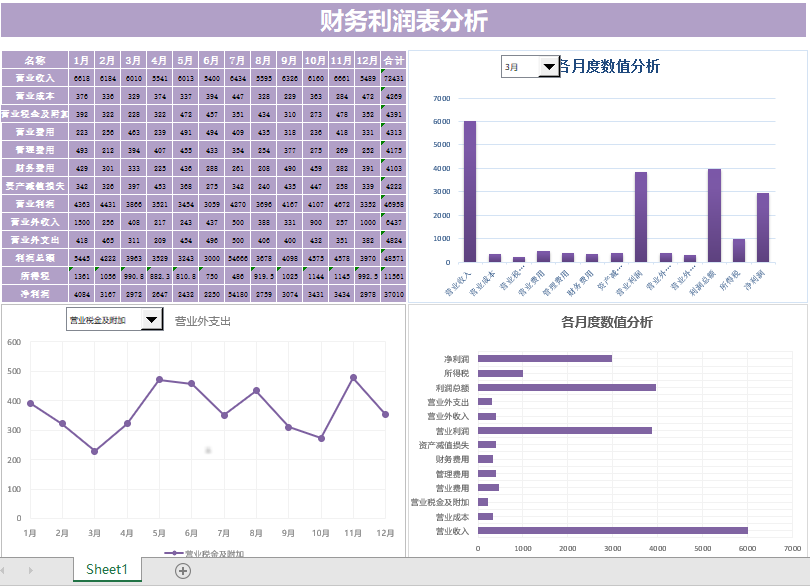
Task: Click the column chart title 各月度数值分析
Action: [x=610, y=66]
